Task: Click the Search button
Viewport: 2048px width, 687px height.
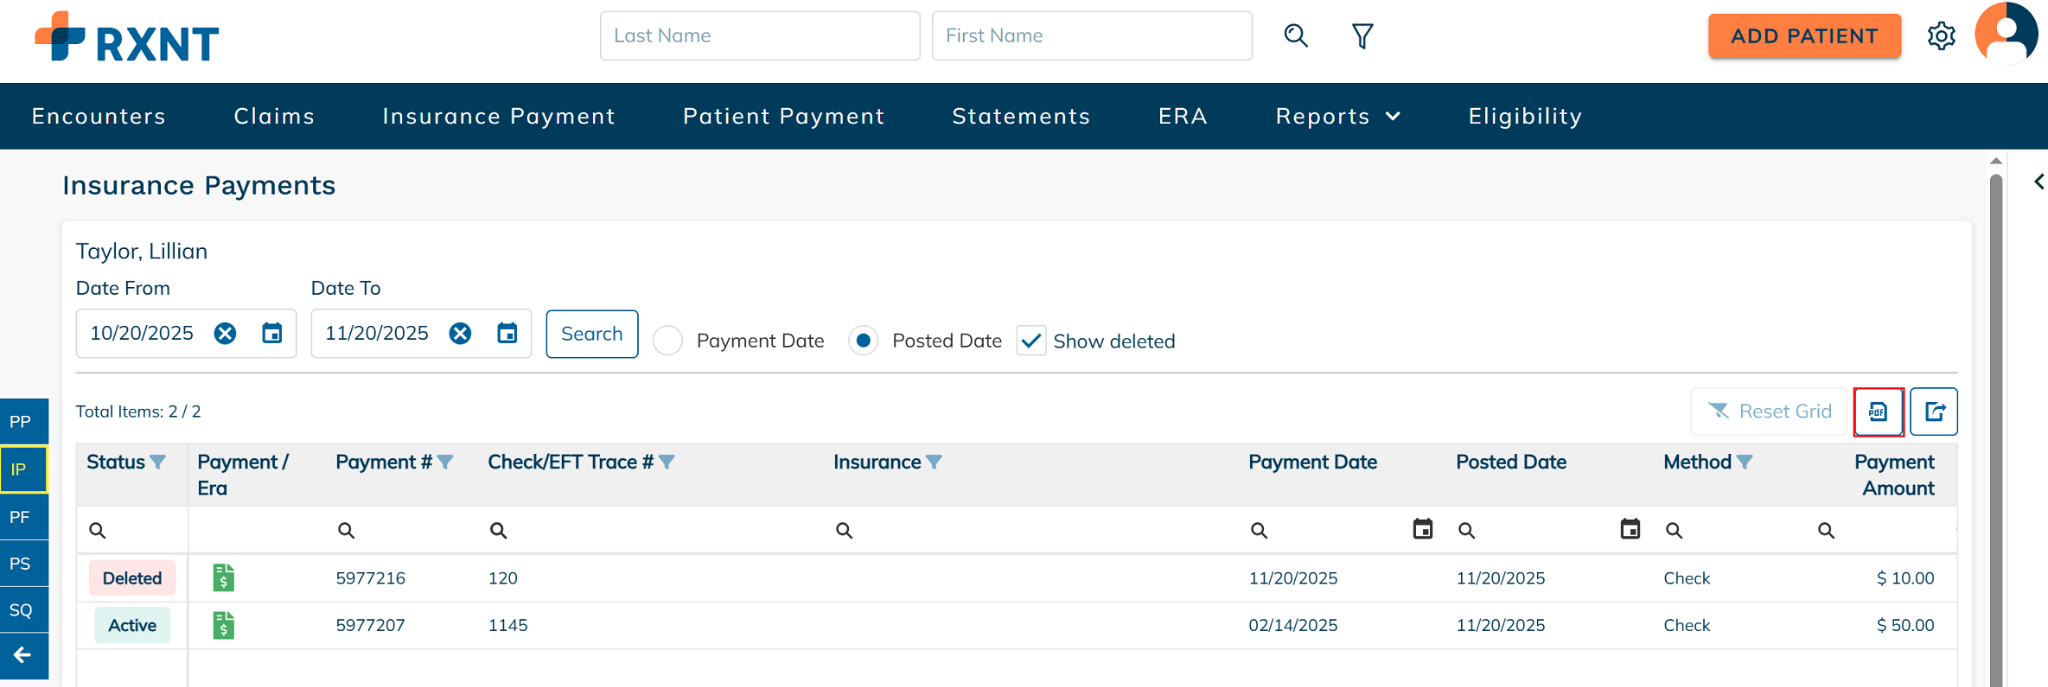Action: [x=592, y=334]
